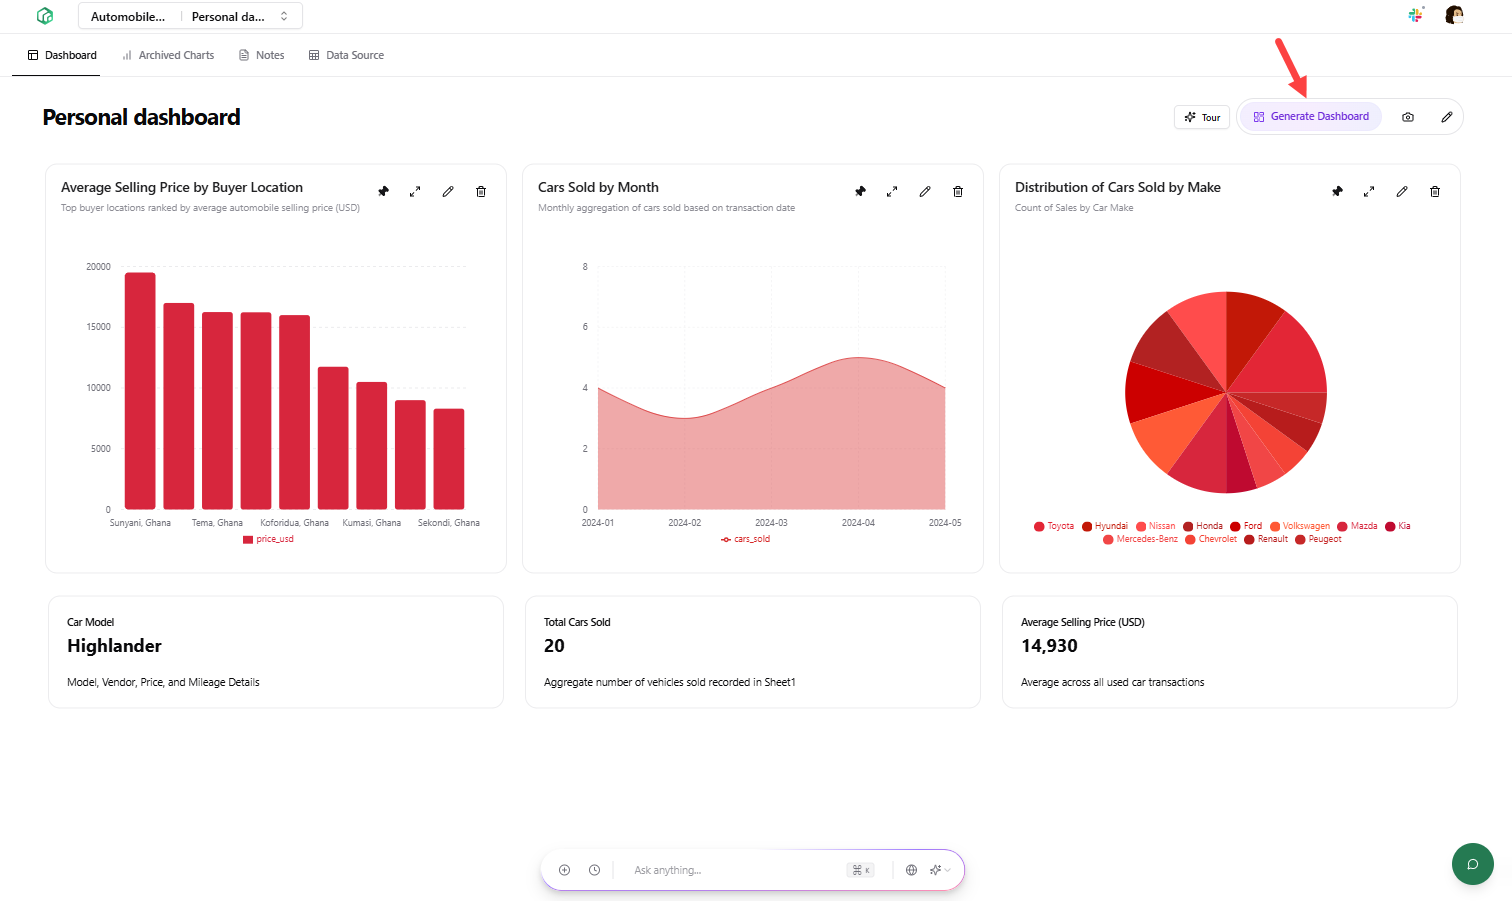This screenshot has height=901, width=1512.
Task: Edit the Distribution of Cars Sold pie chart
Action: pos(1402,191)
